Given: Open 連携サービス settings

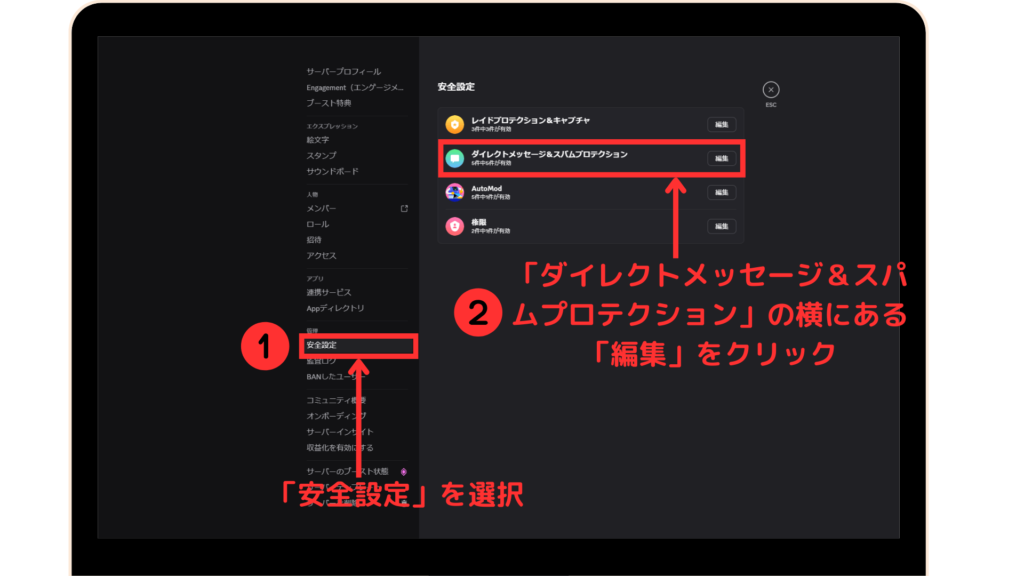Looking at the screenshot, I should [x=328, y=292].
